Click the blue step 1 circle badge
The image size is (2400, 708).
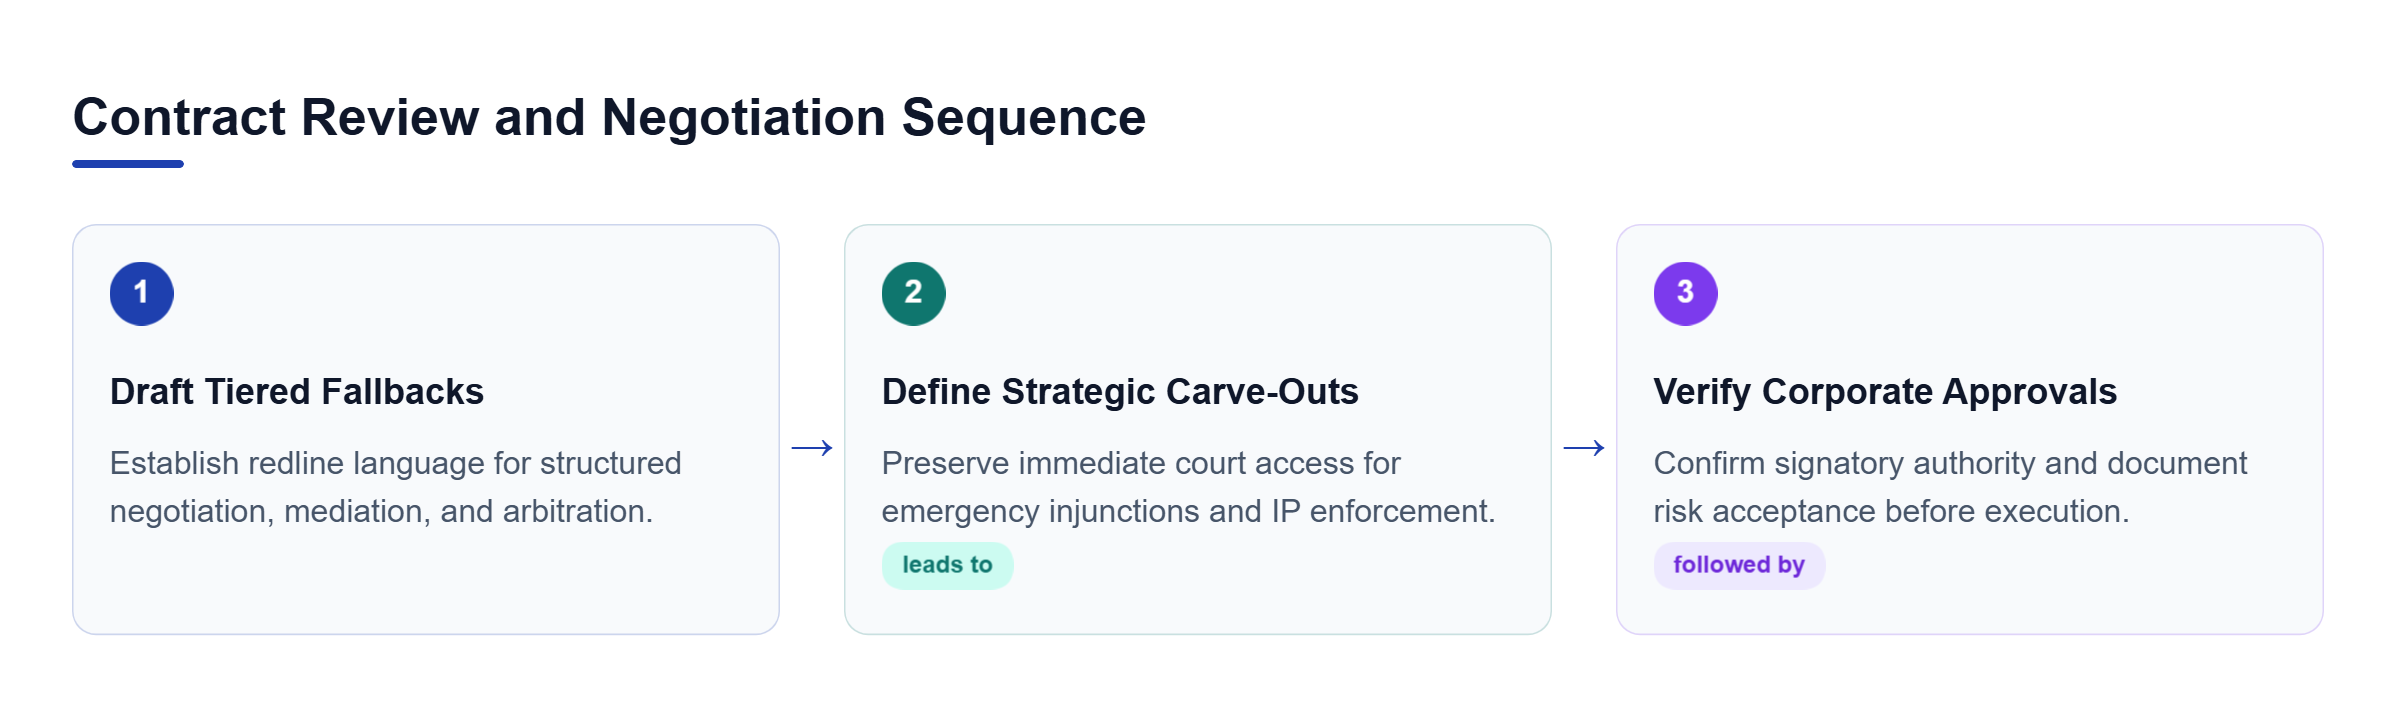click(x=142, y=294)
